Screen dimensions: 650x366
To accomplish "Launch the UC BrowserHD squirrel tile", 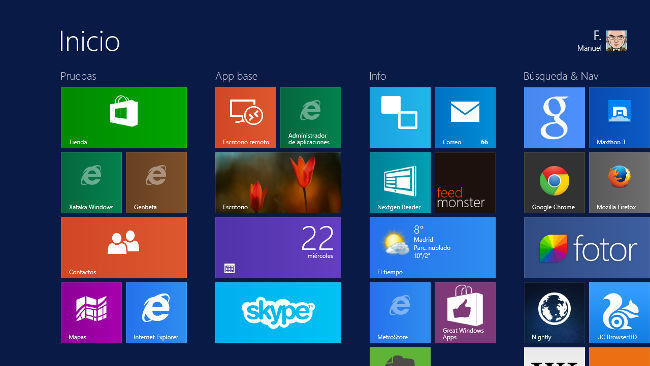I will (x=619, y=313).
